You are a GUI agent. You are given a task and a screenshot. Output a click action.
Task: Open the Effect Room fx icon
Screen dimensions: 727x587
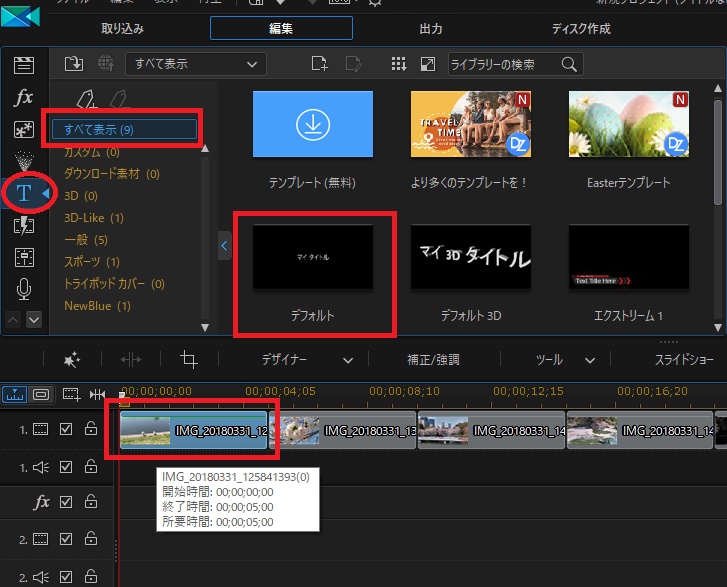24,98
